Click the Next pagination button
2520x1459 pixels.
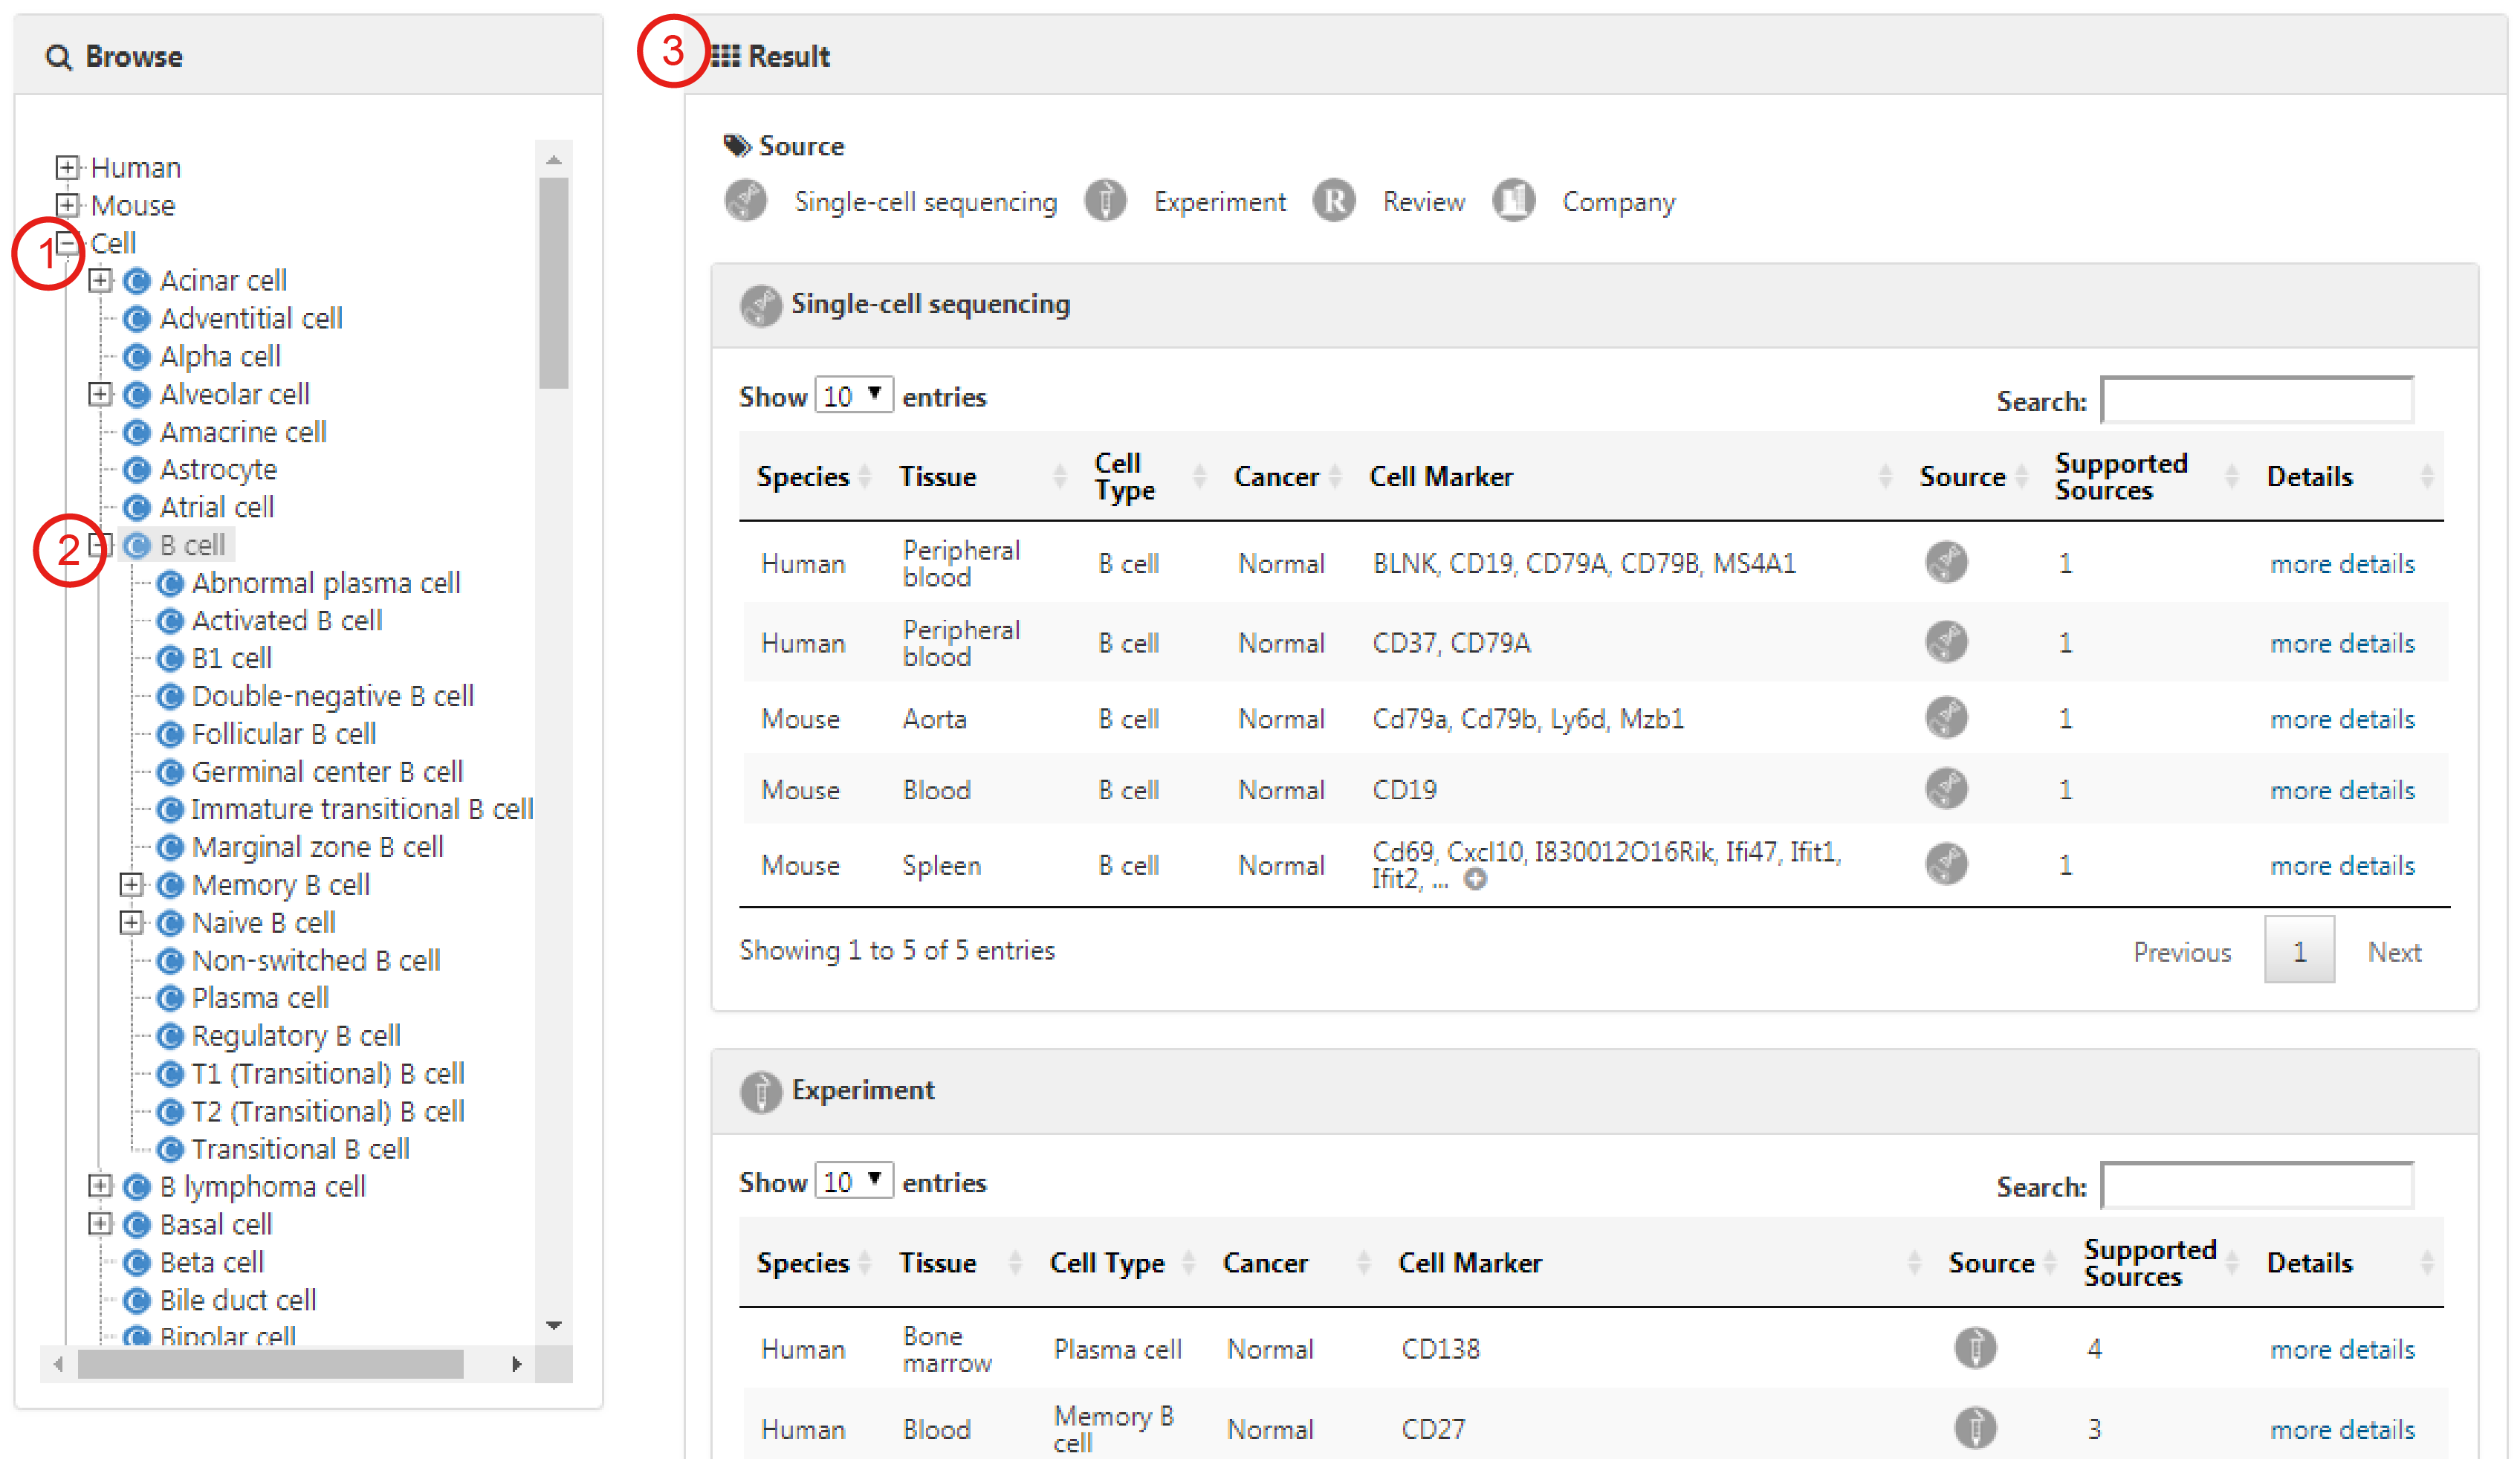click(x=2394, y=952)
